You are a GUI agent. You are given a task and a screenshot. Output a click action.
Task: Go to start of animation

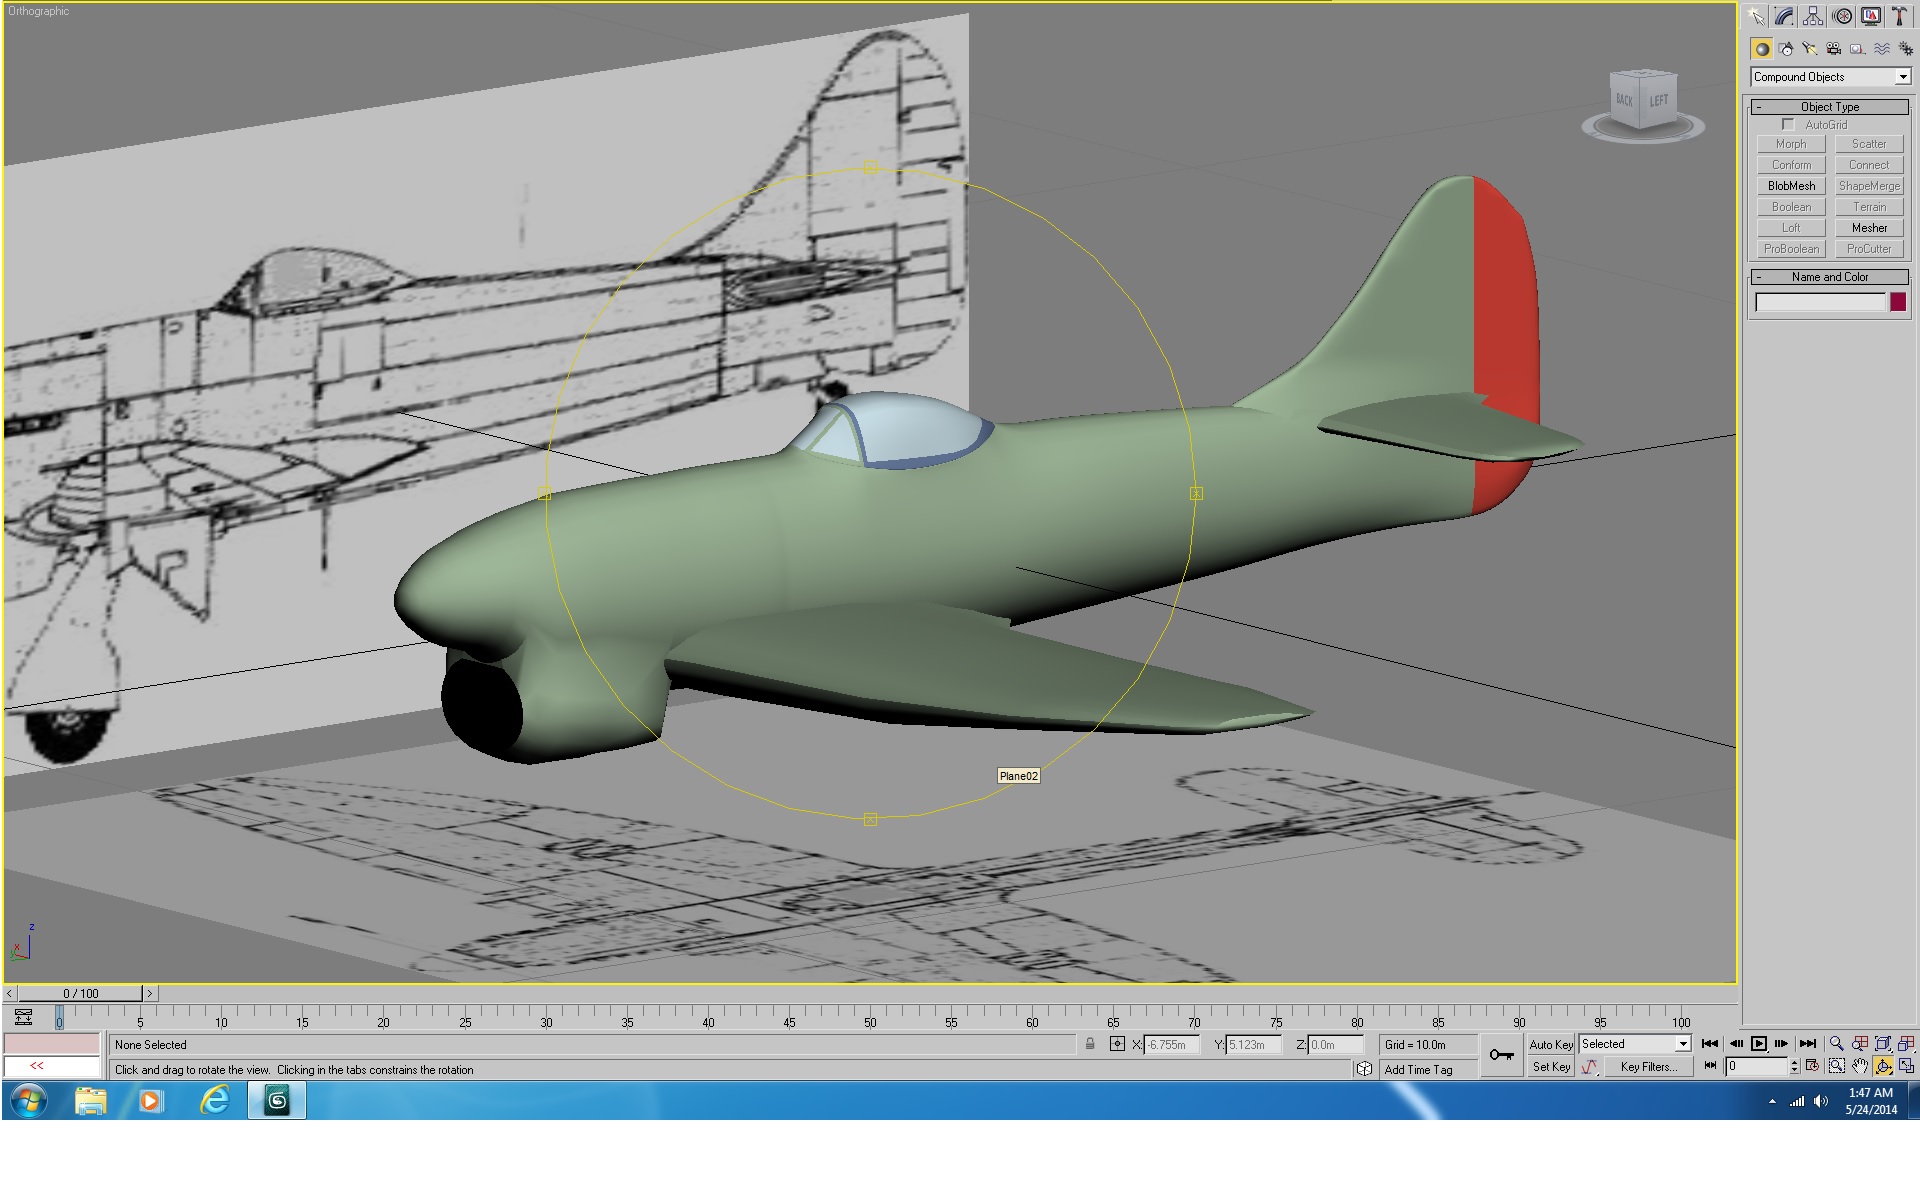point(1710,1044)
